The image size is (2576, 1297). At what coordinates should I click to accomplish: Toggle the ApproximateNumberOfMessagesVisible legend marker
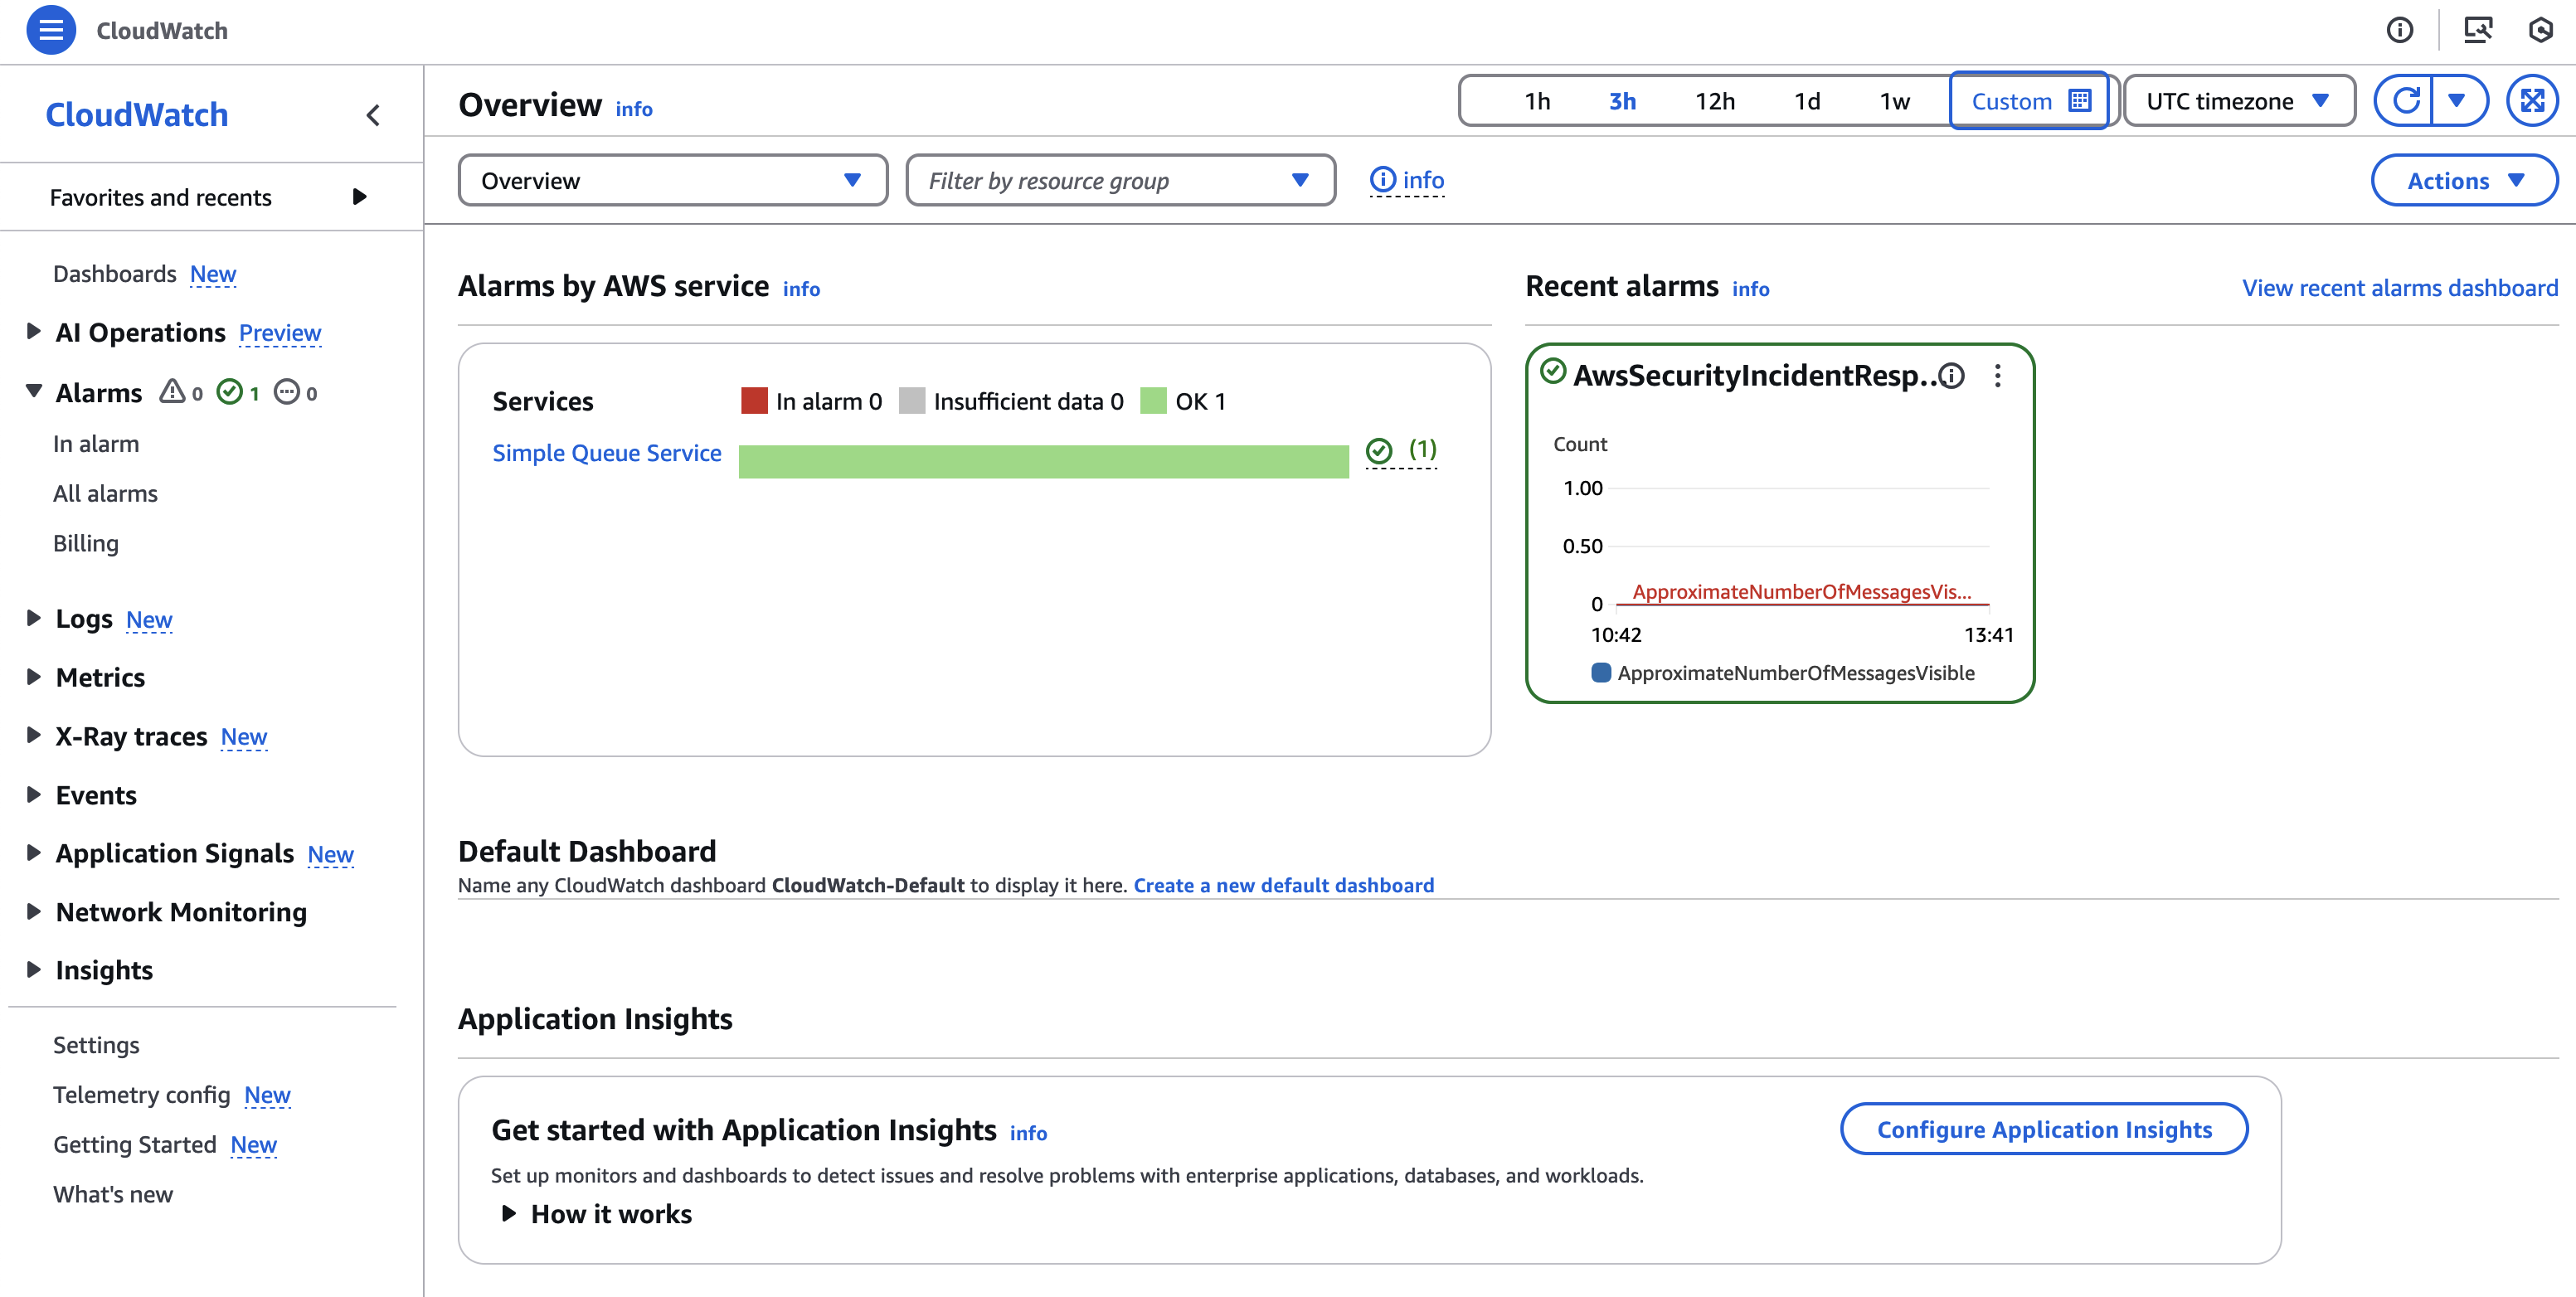click(x=1601, y=673)
